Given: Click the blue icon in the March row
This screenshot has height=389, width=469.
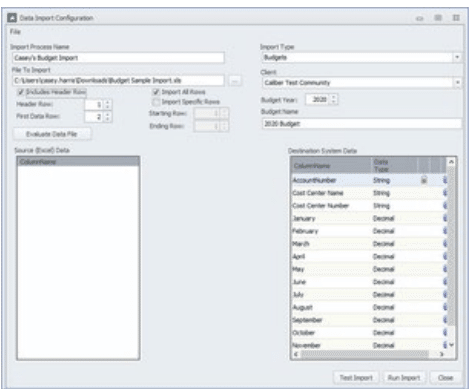Looking at the screenshot, I should coord(445,243).
